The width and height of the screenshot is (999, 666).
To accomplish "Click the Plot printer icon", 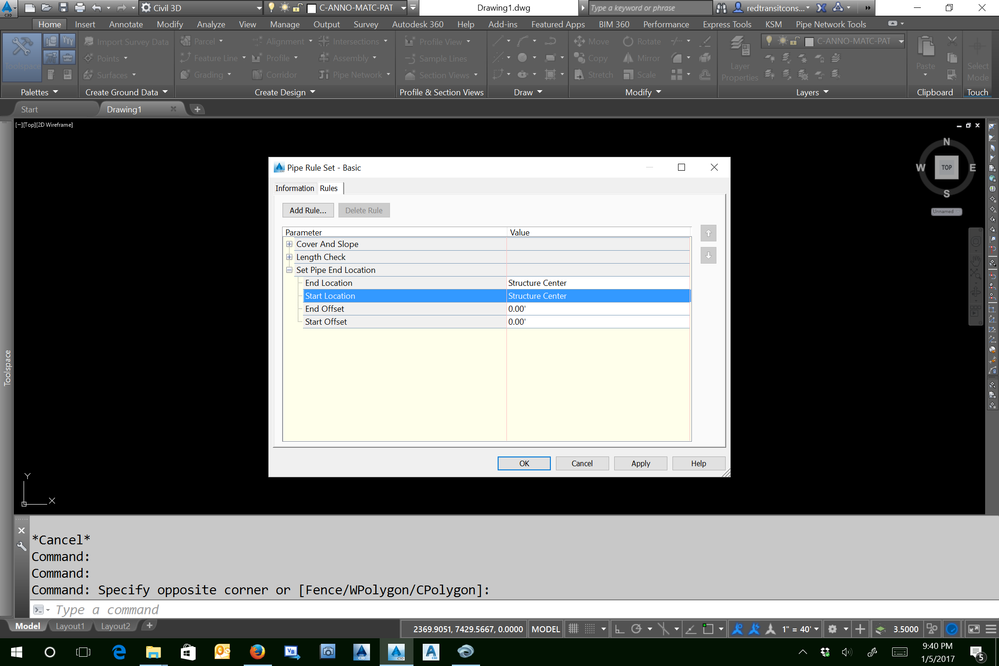I will 80,8.
